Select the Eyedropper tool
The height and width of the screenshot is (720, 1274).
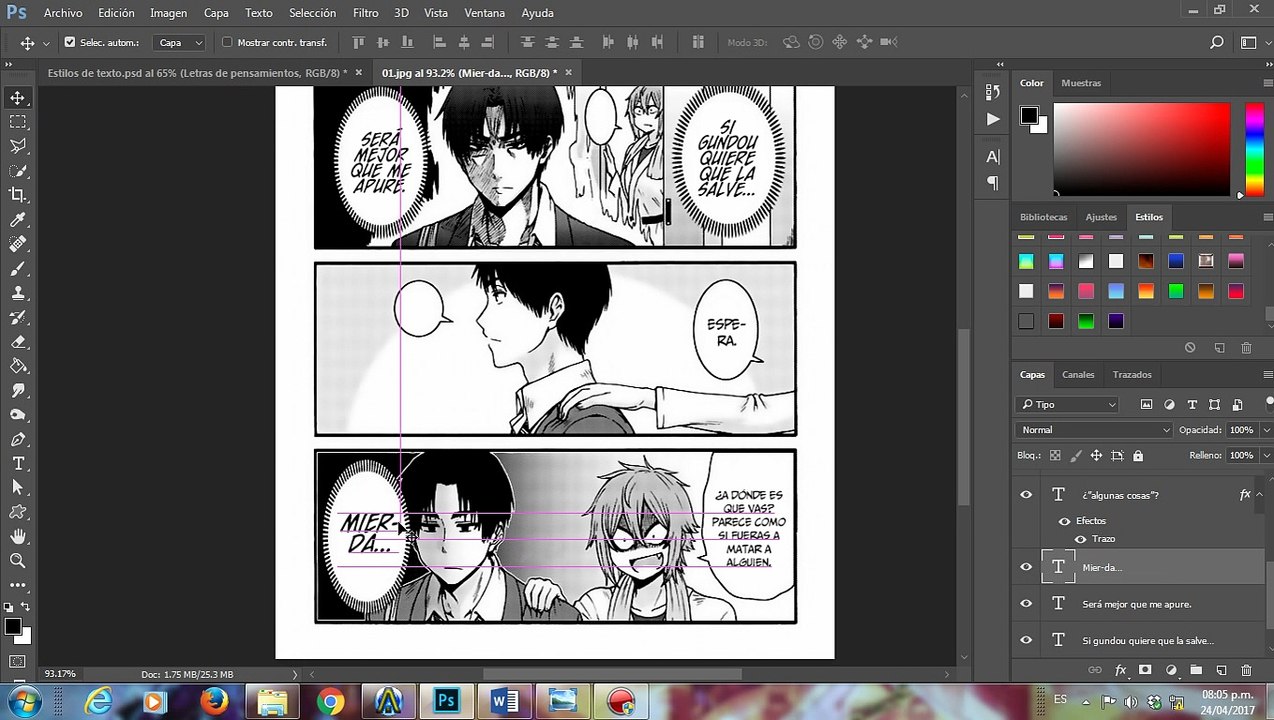[x=18, y=219]
